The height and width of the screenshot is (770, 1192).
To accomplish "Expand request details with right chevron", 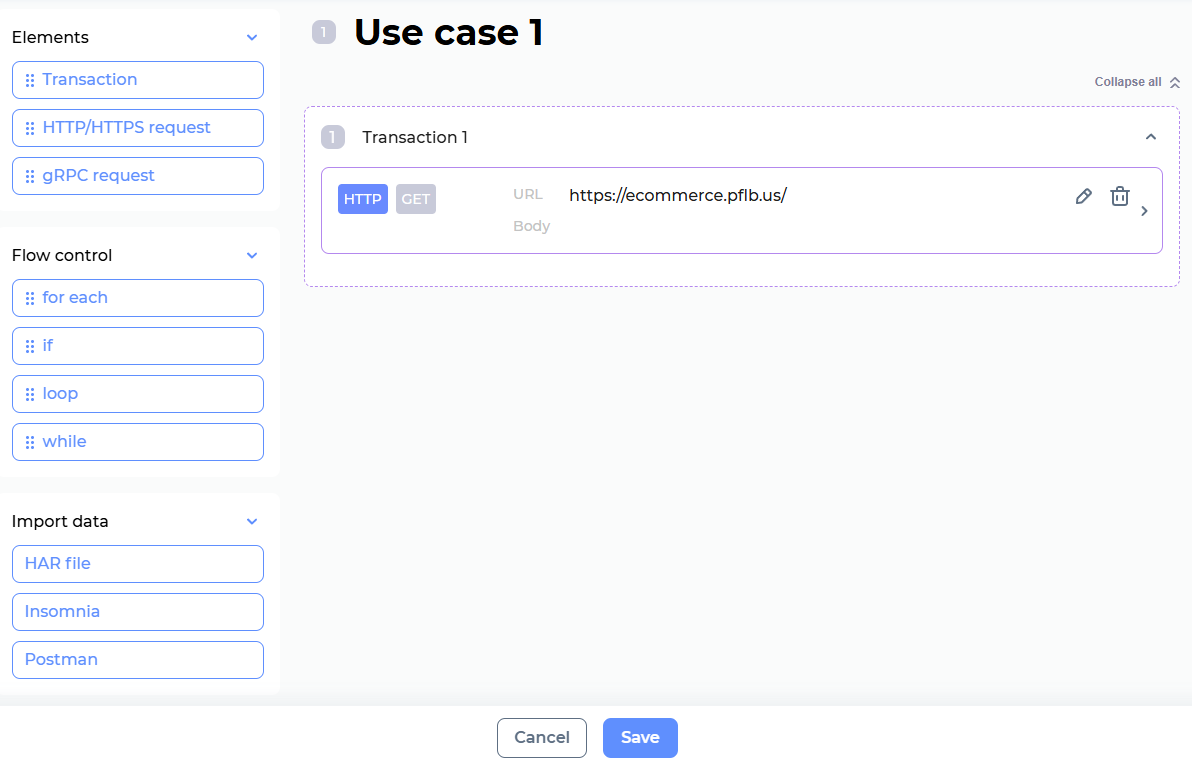I will (1144, 211).
